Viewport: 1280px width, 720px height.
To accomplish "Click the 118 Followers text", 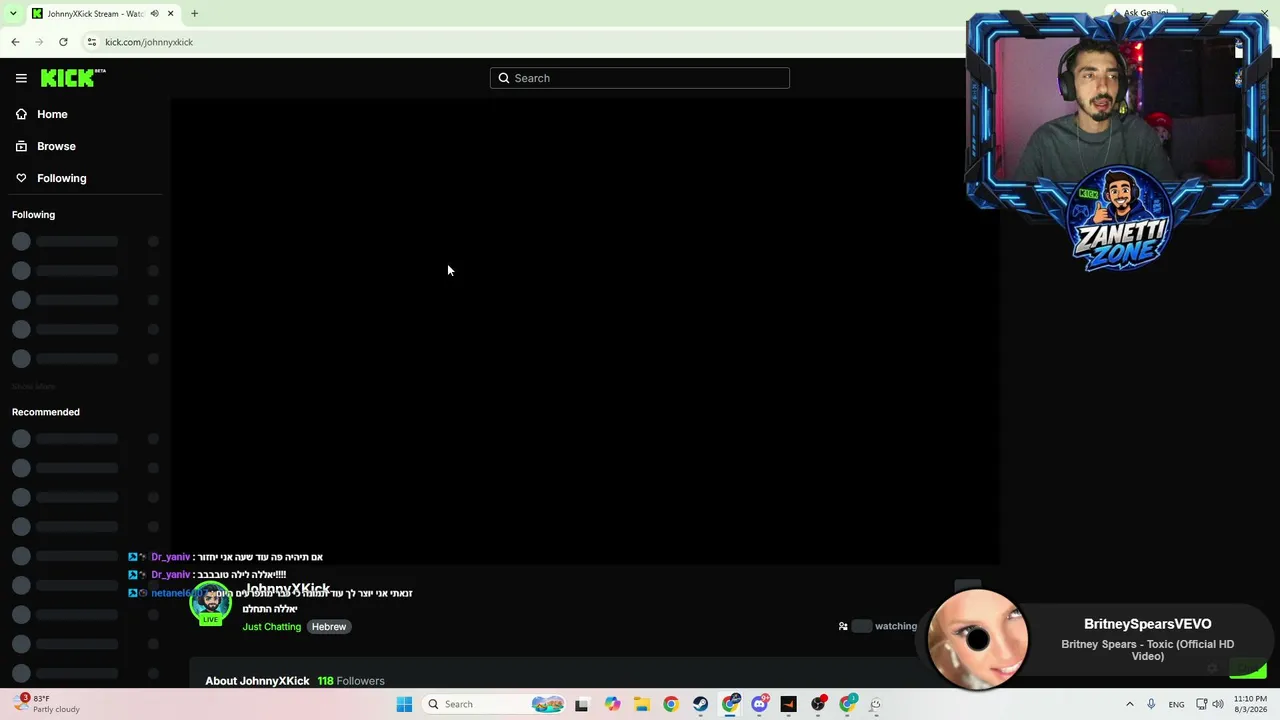I will point(351,681).
